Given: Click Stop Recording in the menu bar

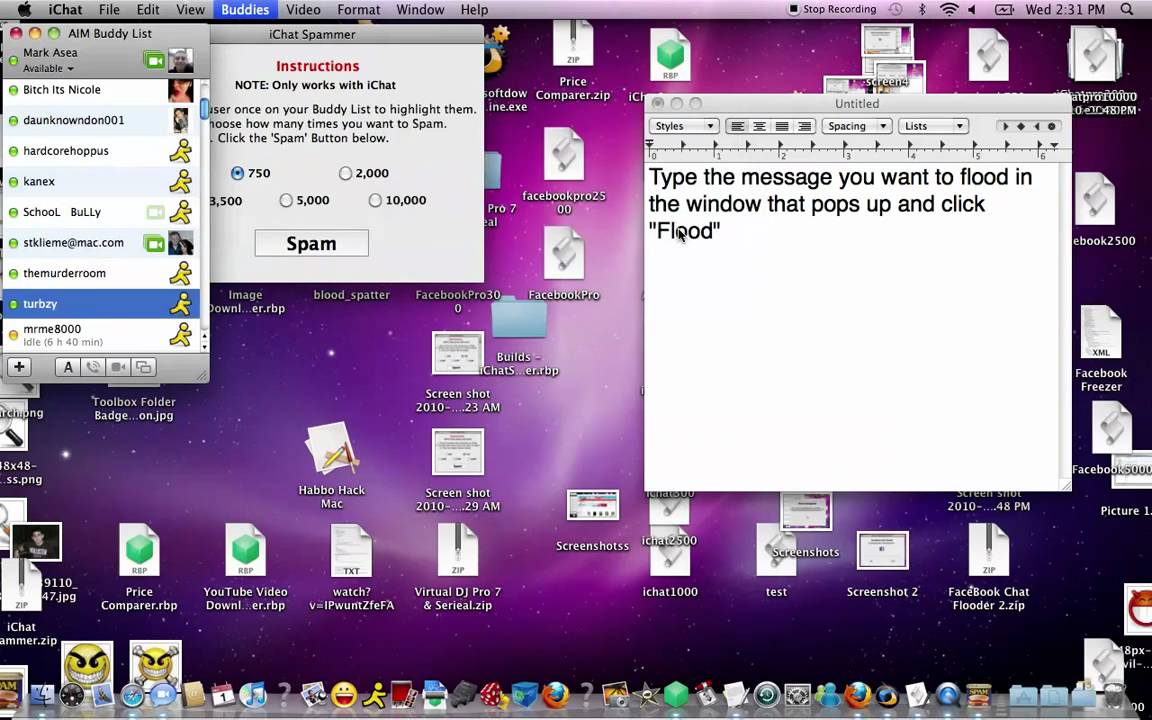Looking at the screenshot, I should click(x=832, y=10).
